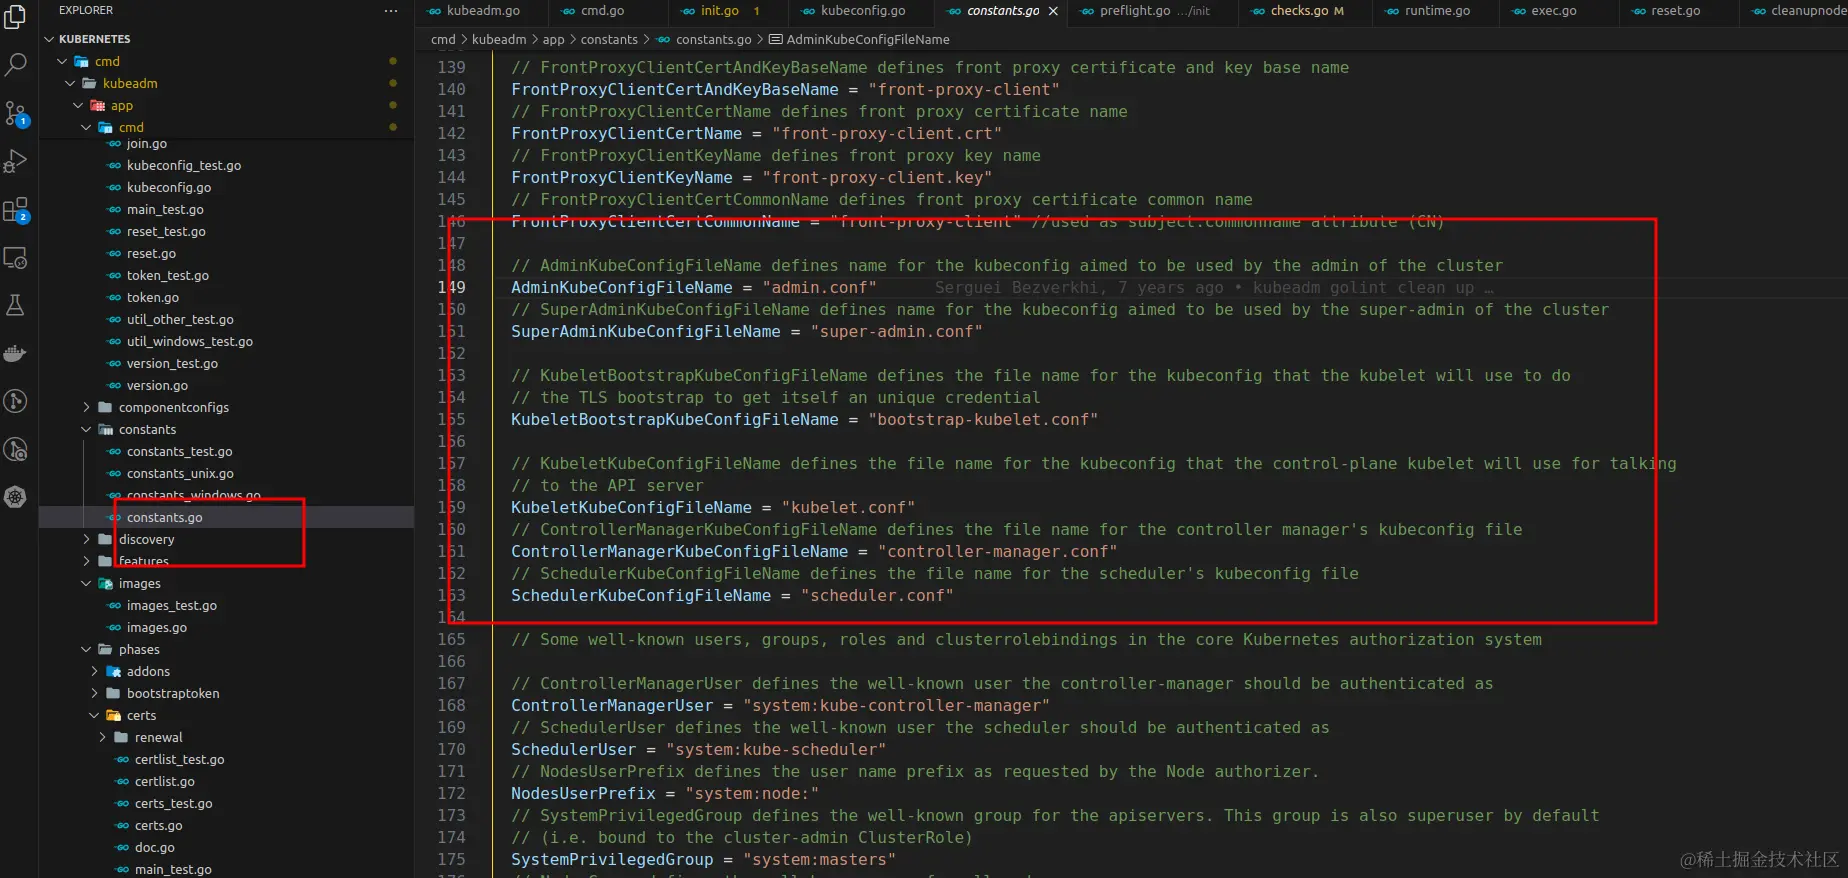Expand the discovery folder
The width and height of the screenshot is (1848, 878).
[x=146, y=539]
